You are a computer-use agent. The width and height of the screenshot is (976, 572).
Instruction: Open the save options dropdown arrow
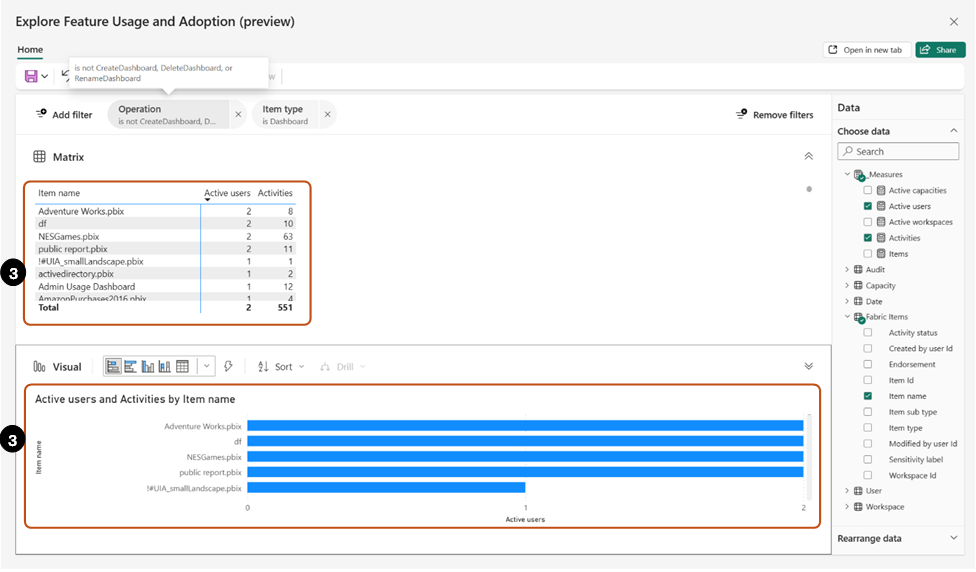pos(45,77)
